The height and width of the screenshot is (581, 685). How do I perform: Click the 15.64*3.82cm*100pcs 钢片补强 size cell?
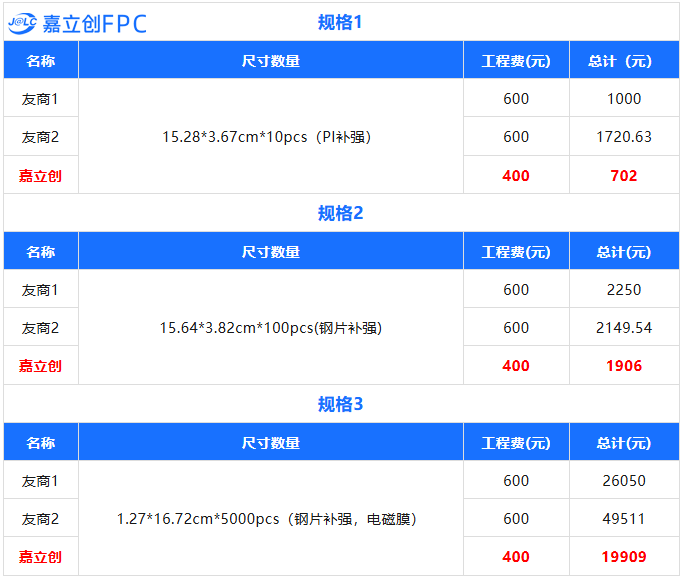tap(271, 328)
